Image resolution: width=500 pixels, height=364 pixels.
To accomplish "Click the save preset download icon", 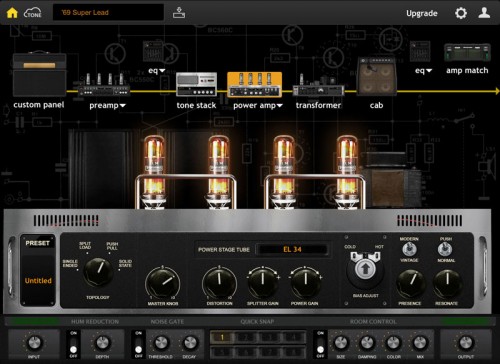I will coord(179,13).
